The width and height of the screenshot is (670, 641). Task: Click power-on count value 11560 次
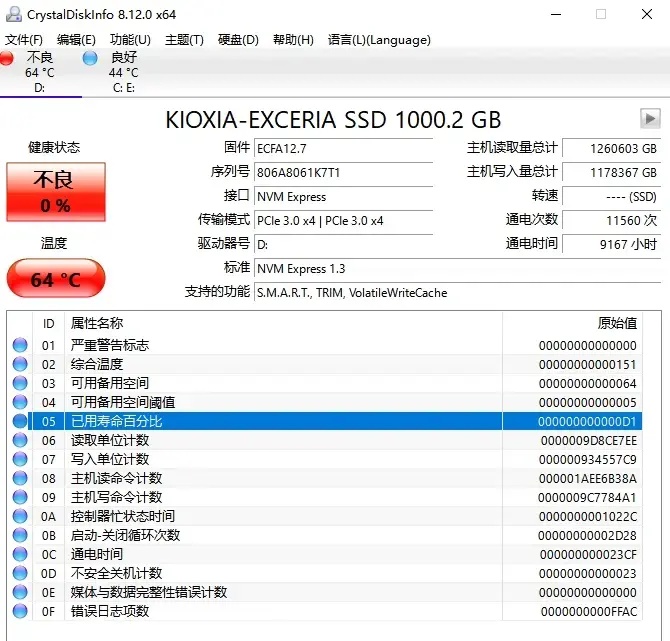click(611, 221)
